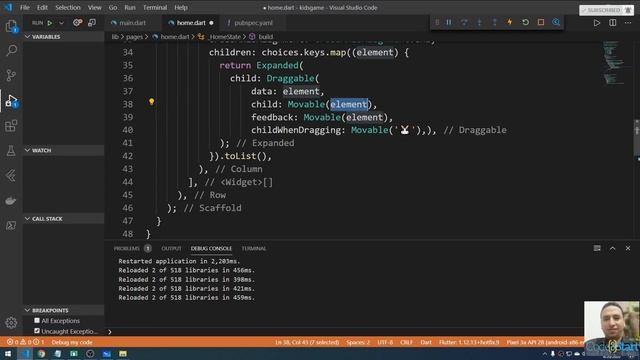Open the Source Control view
The width and height of the screenshot is (640, 360).
[x=11, y=75]
